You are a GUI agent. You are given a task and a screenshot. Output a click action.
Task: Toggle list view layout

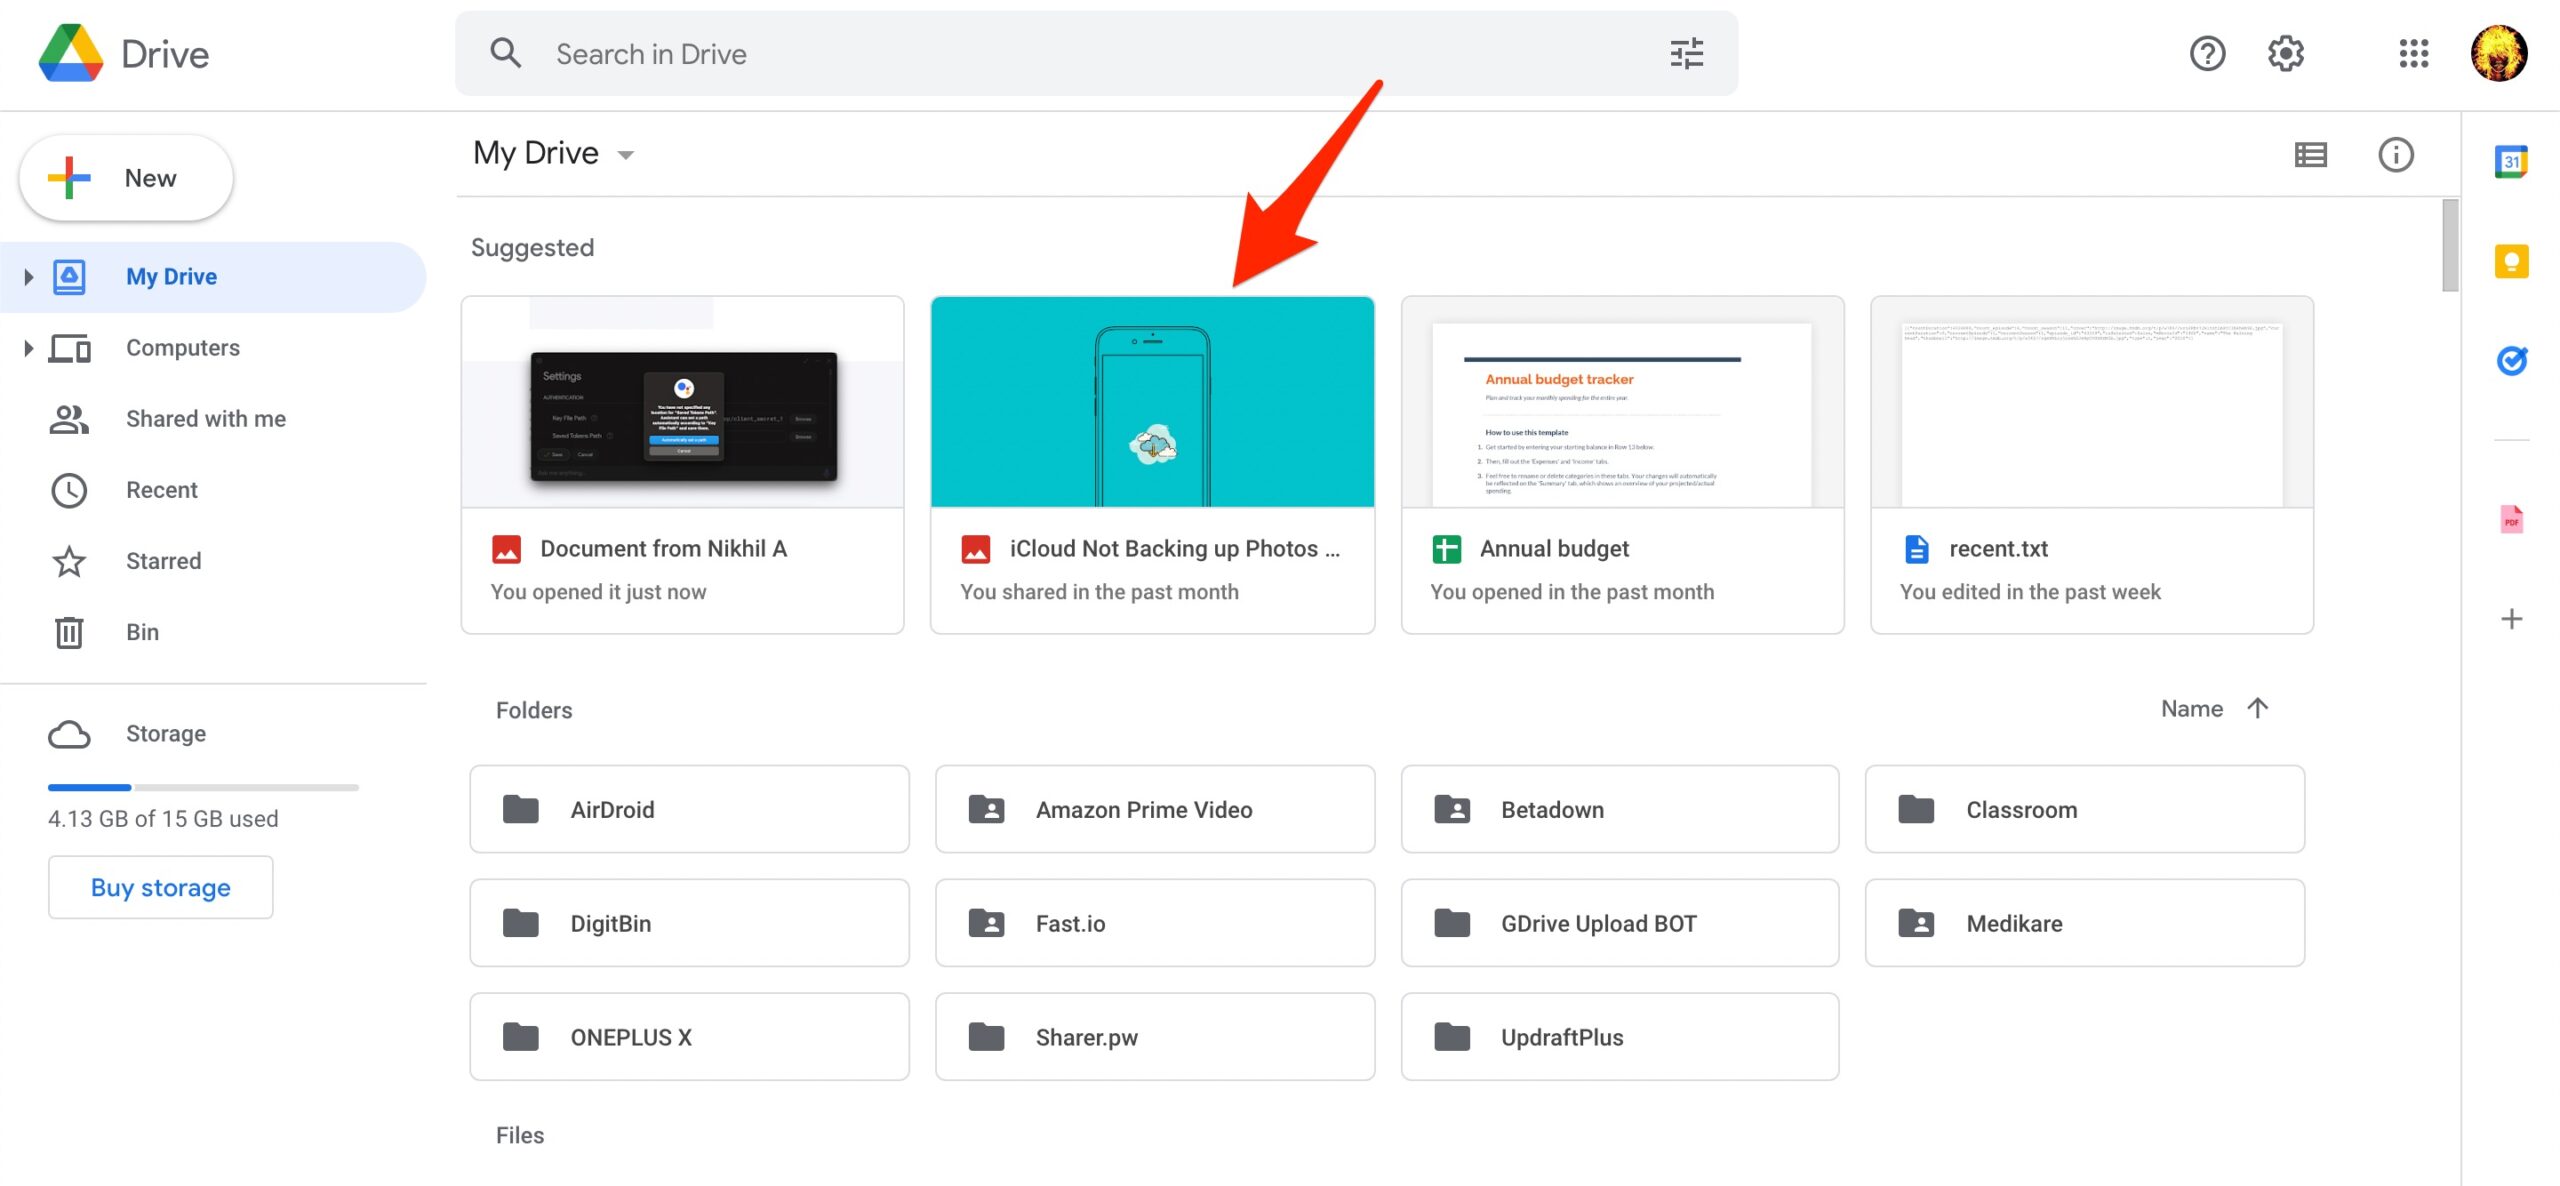(x=2310, y=154)
